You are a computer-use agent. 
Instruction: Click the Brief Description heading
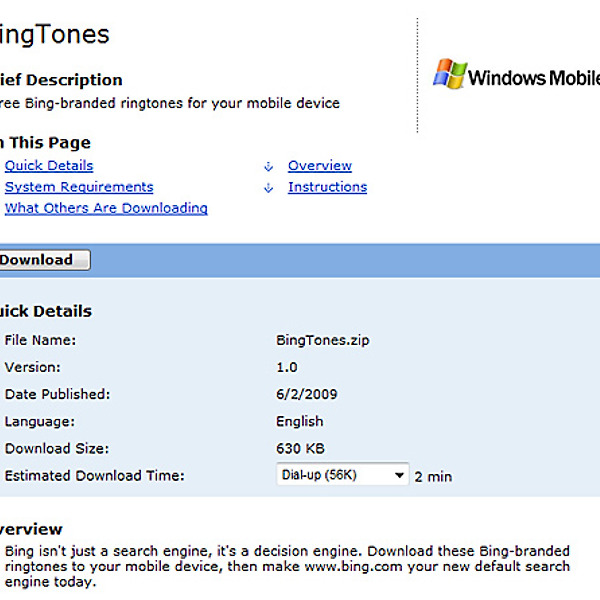pos(60,80)
